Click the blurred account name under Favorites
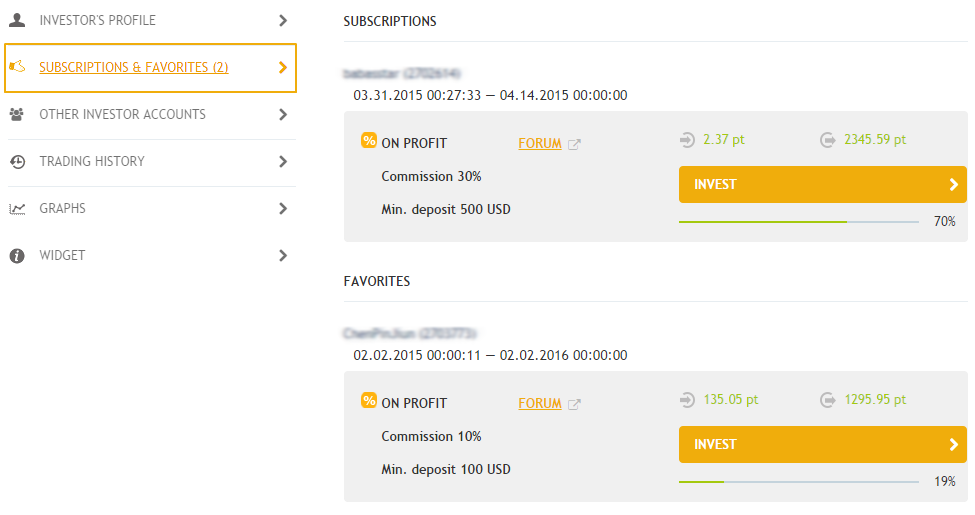 410,334
